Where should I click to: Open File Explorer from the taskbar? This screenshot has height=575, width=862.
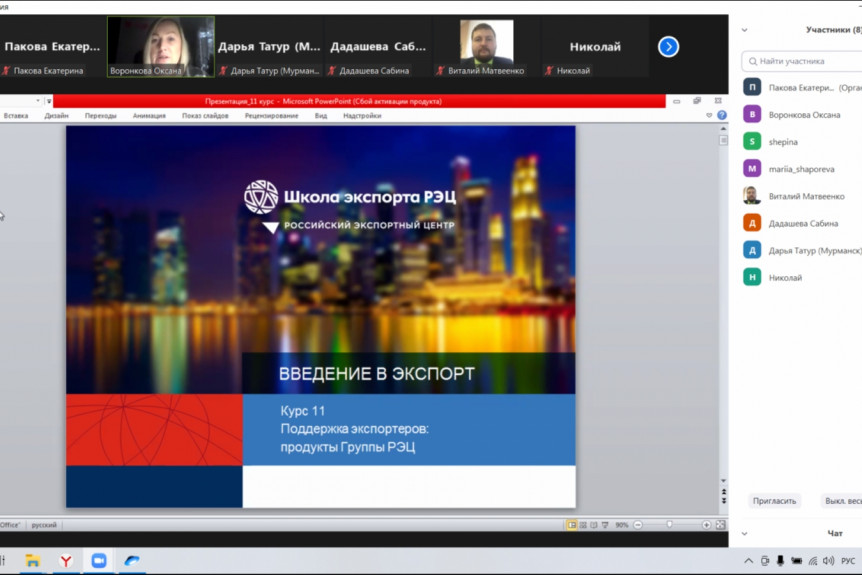32,561
